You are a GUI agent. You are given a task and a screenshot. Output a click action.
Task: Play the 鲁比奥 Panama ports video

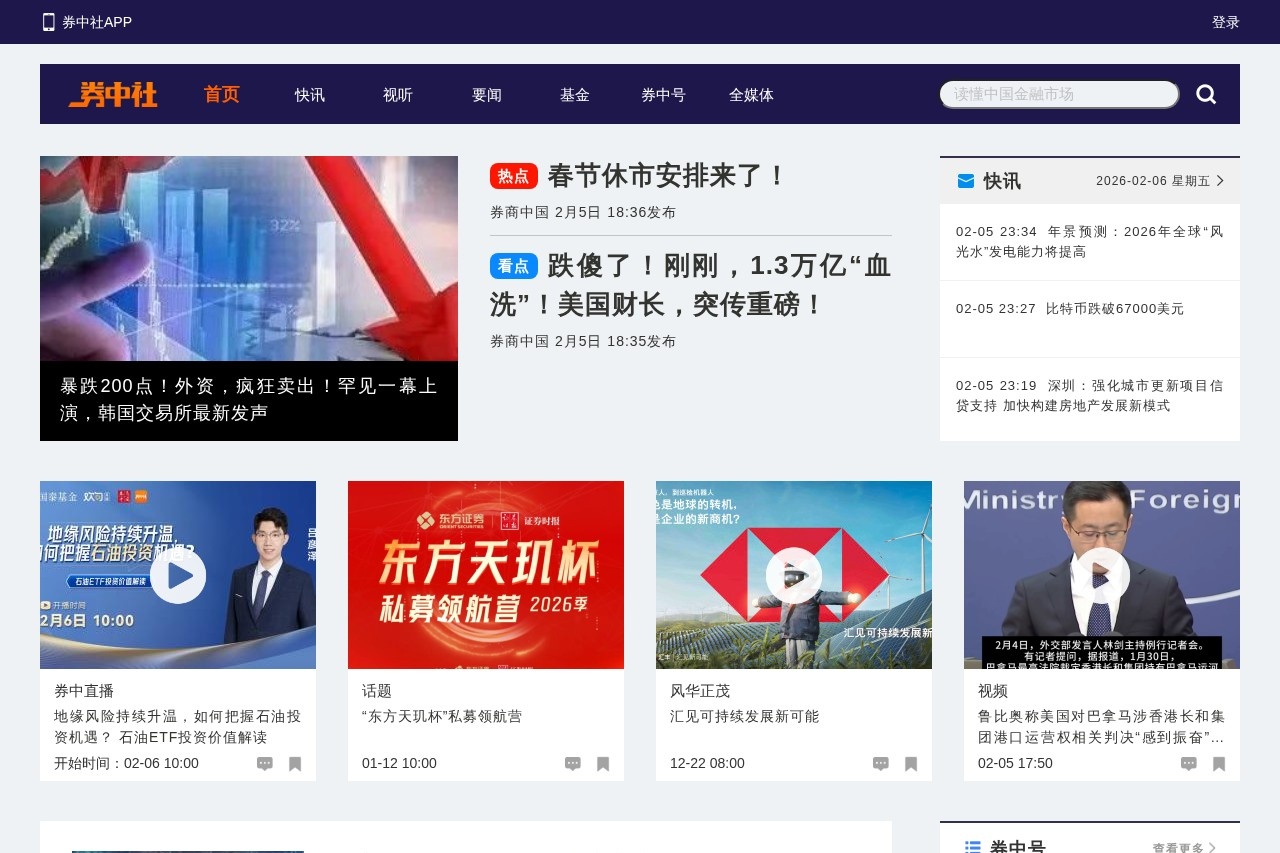tap(1102, 575)
